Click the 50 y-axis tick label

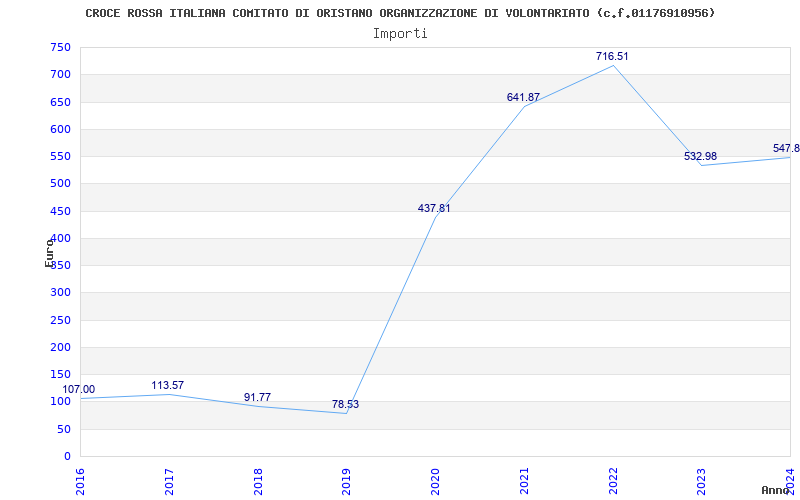[x=64, y=430]
